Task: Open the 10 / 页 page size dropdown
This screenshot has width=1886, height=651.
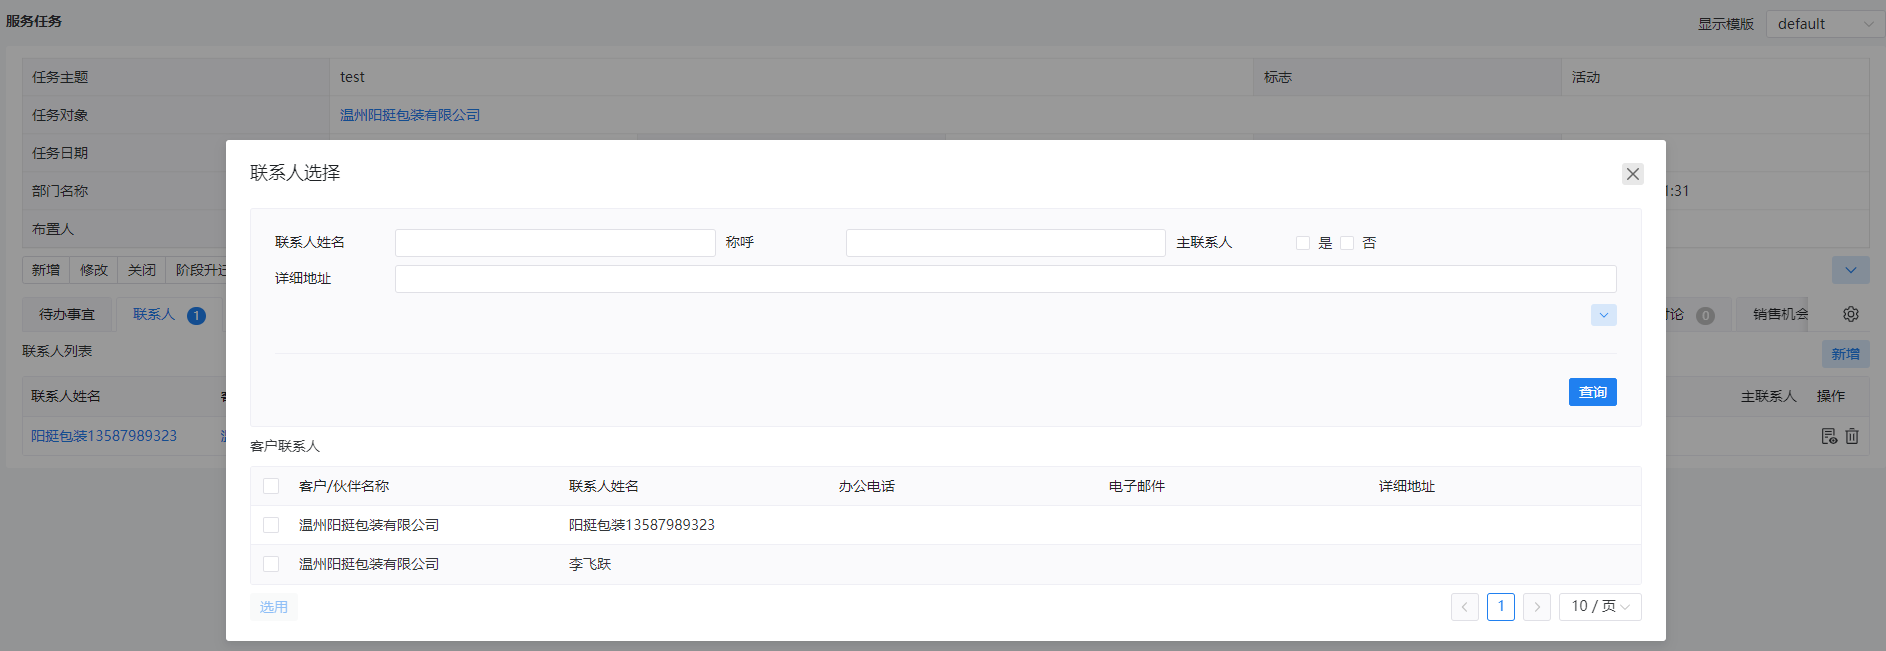Action: (1599, 607)
